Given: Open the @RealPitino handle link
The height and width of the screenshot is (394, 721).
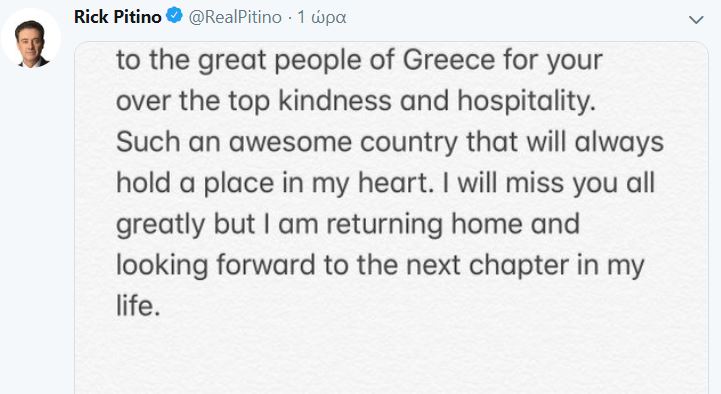Looking at the screenshot, I should pyautogui.click(x=235, y=17).
